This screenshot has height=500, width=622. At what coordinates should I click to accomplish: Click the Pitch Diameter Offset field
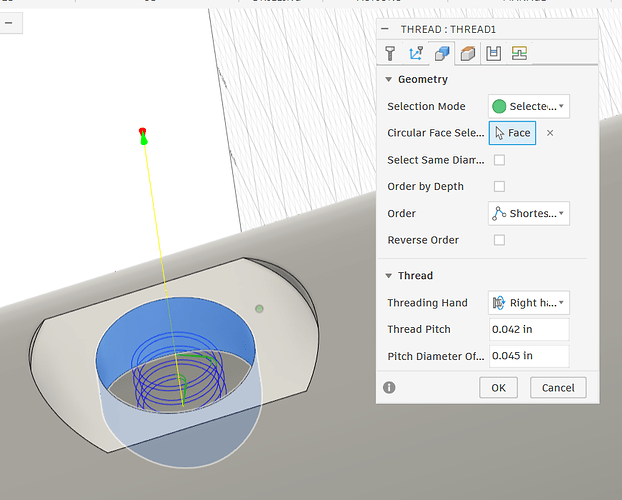(529, 356)
